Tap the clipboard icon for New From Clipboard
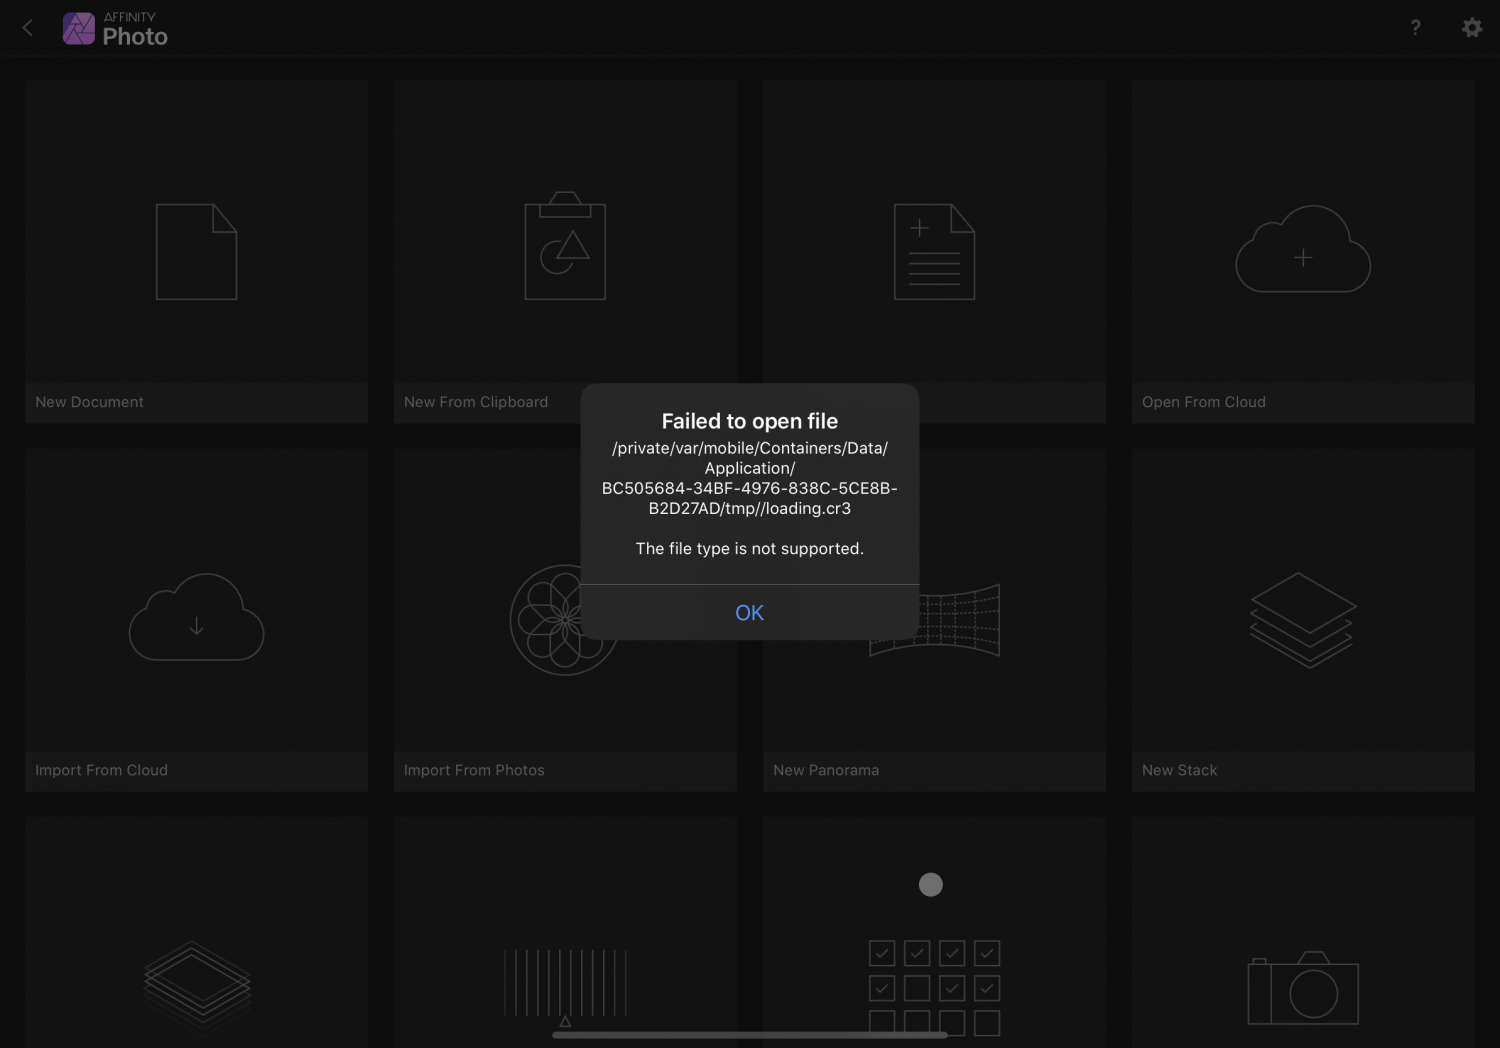Image resolution: width=1500 pixels, height=1048 pixels. 565,246
